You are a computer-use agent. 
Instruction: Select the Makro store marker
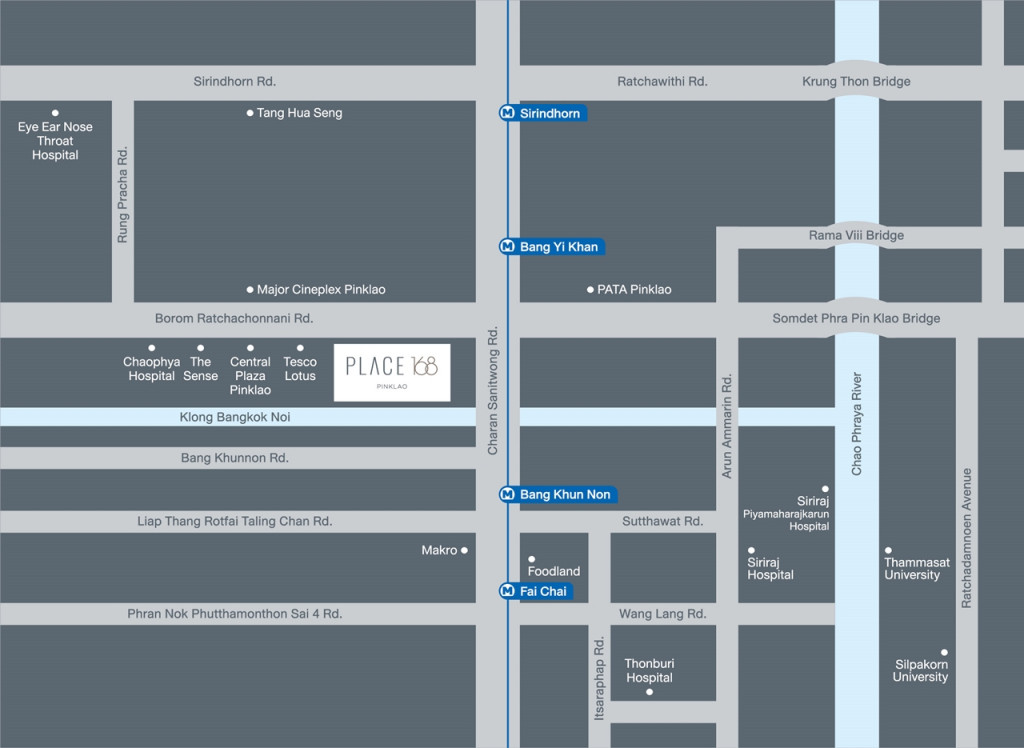pyautogui.click(x=463, y=549)
